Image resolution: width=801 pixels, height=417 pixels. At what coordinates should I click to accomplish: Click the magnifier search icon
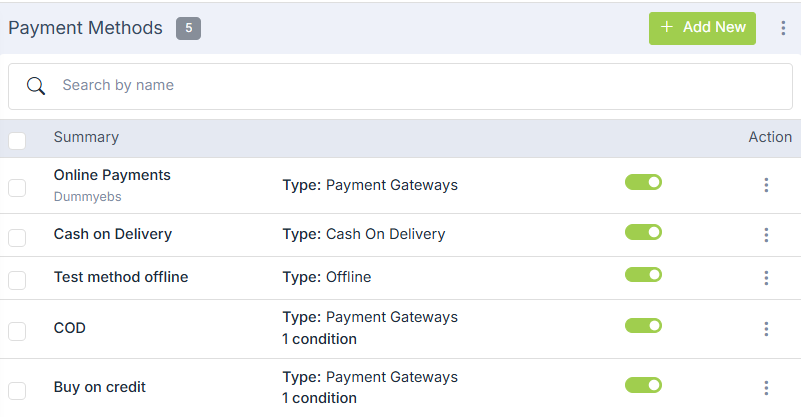point(36,86)
